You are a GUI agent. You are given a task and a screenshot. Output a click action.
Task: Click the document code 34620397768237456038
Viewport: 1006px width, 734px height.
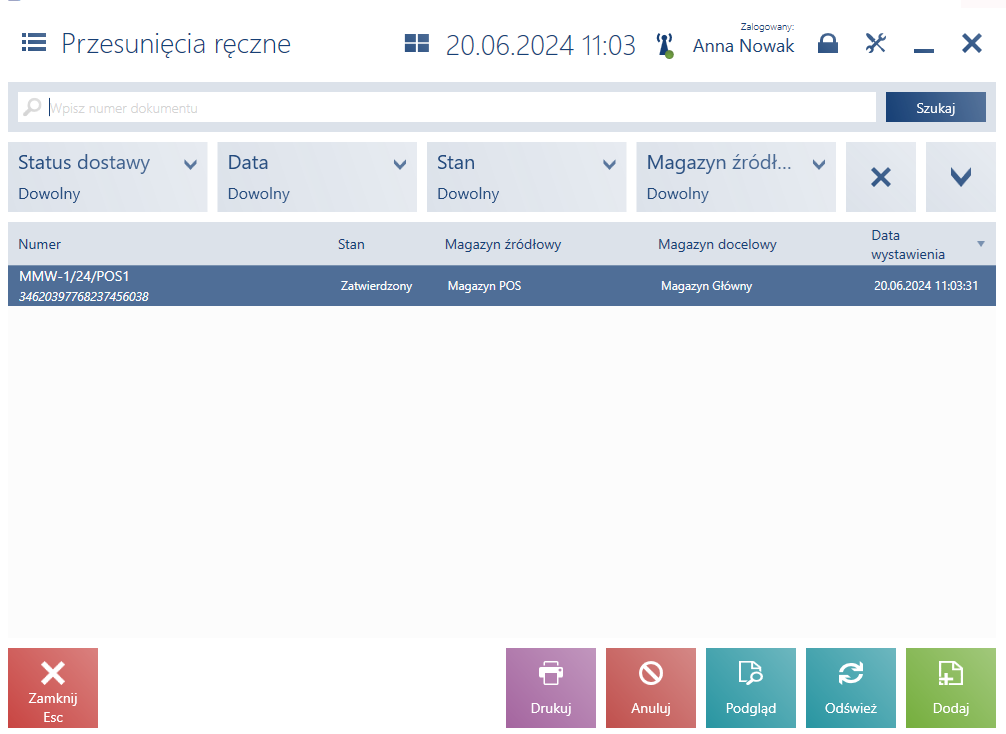coord(84,296)
